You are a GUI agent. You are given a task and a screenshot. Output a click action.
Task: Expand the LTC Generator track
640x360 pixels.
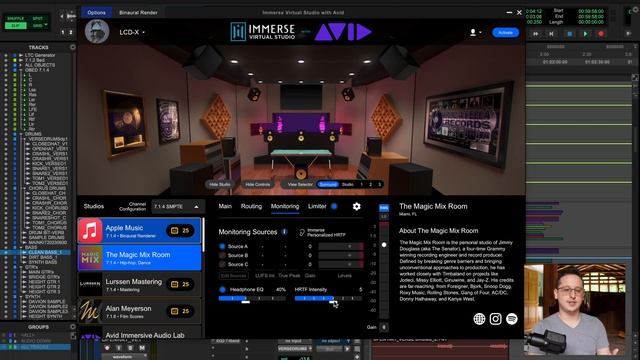pos(21,55)
